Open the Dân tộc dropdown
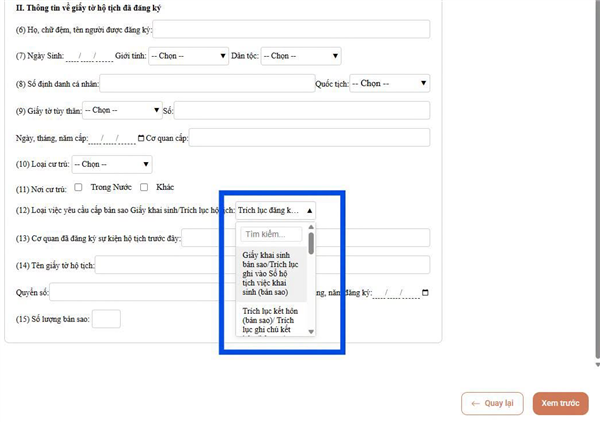Screen dimensions: 600x423 tap(301, 56)
